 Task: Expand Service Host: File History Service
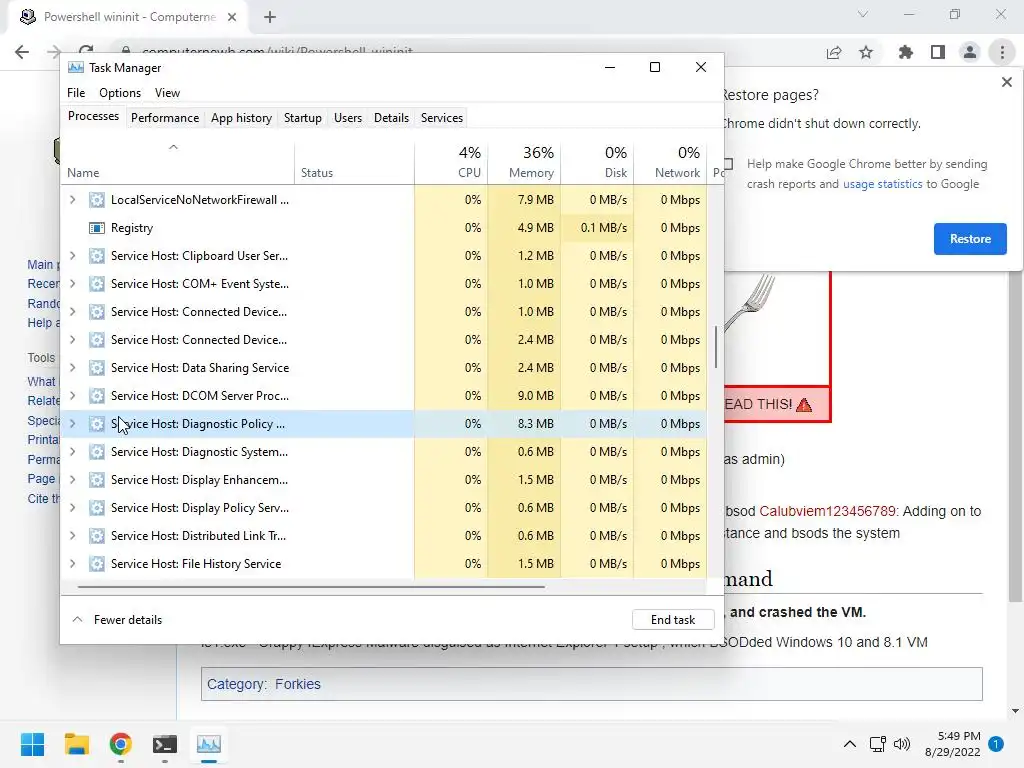tap(72, 564)
